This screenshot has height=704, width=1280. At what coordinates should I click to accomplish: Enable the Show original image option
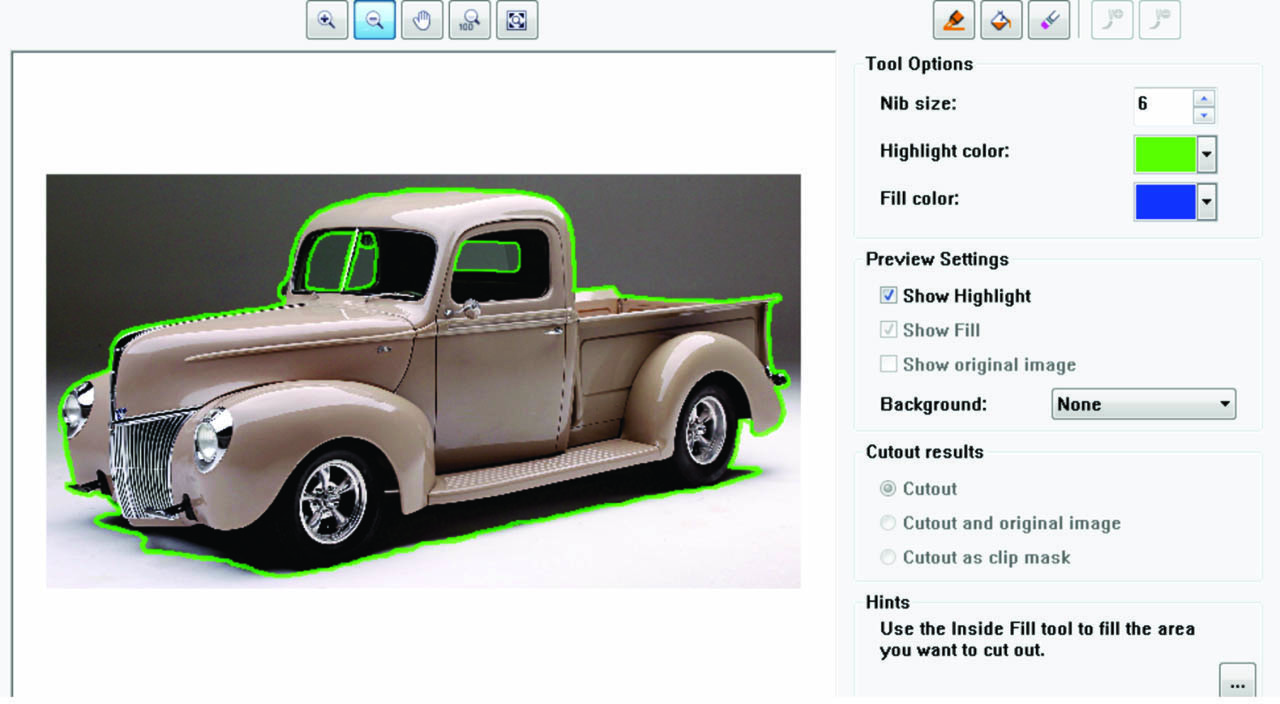pos(888,364)
